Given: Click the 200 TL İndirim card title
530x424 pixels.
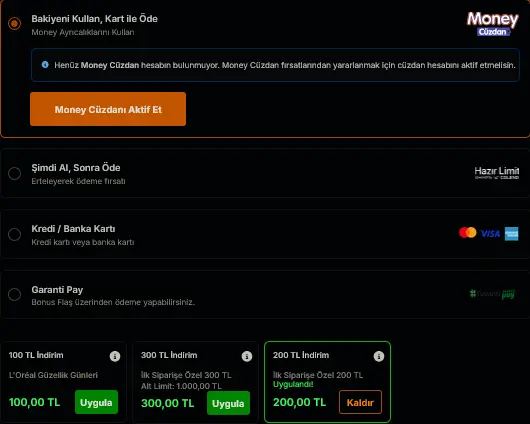Looking at the screenshot, I should (301, 355).
